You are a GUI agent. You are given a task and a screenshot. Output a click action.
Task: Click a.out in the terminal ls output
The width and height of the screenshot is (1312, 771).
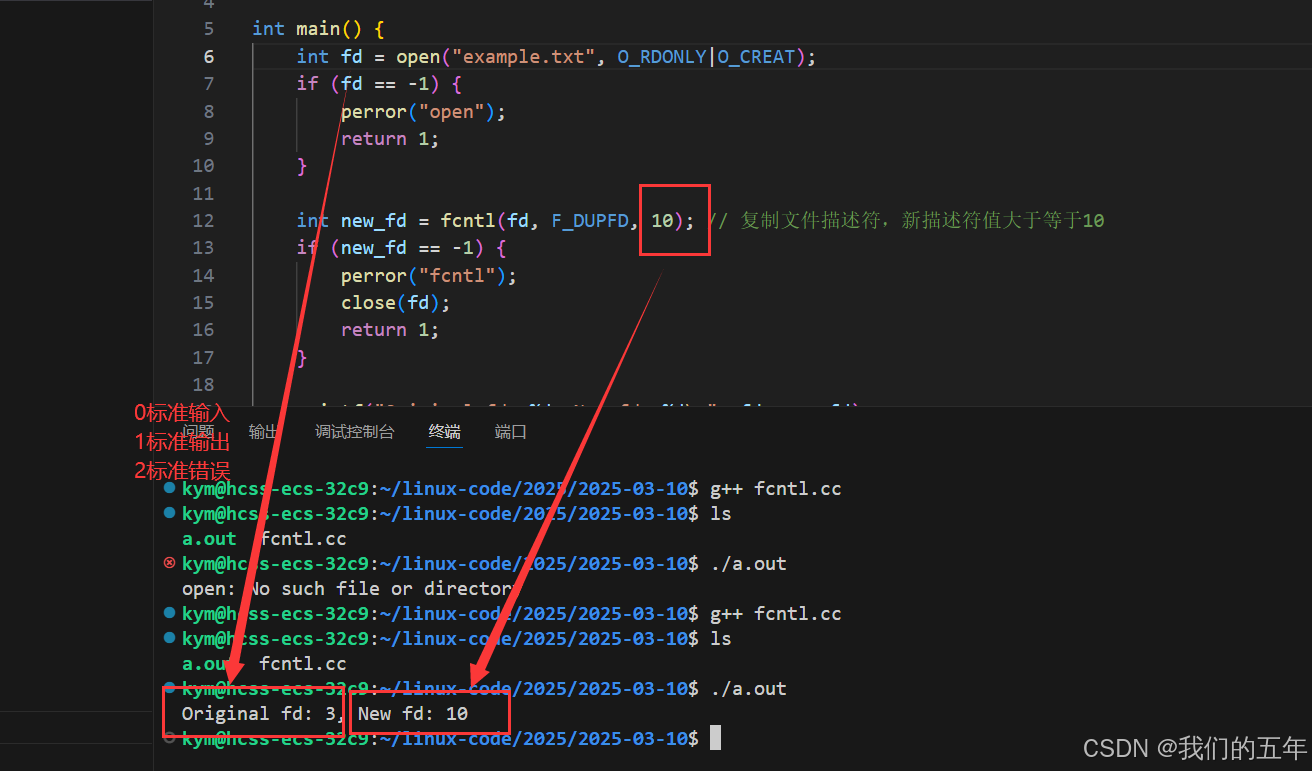[209, 538]
